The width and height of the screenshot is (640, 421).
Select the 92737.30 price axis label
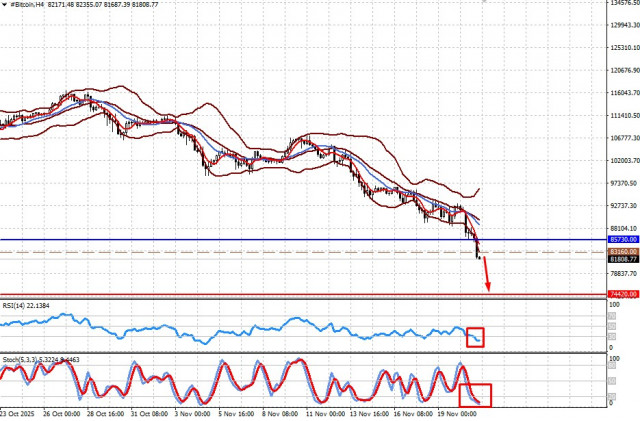coord(623,205)
